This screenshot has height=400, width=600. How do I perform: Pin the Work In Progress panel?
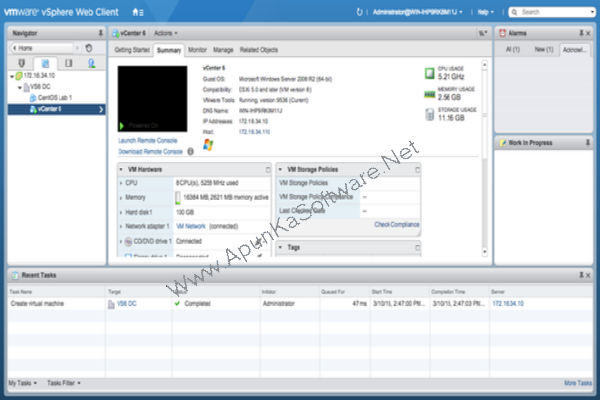(x=588, y=143)
